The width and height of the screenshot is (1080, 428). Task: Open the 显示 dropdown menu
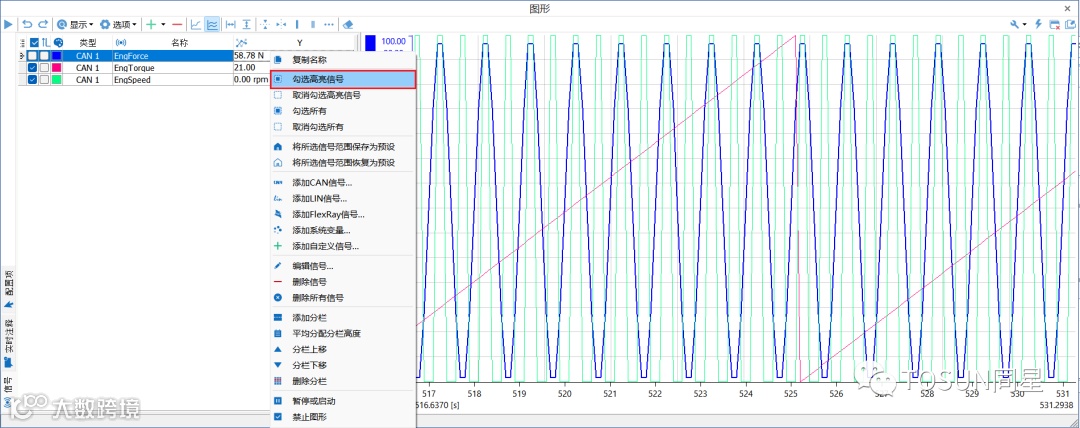click(75, 24)
